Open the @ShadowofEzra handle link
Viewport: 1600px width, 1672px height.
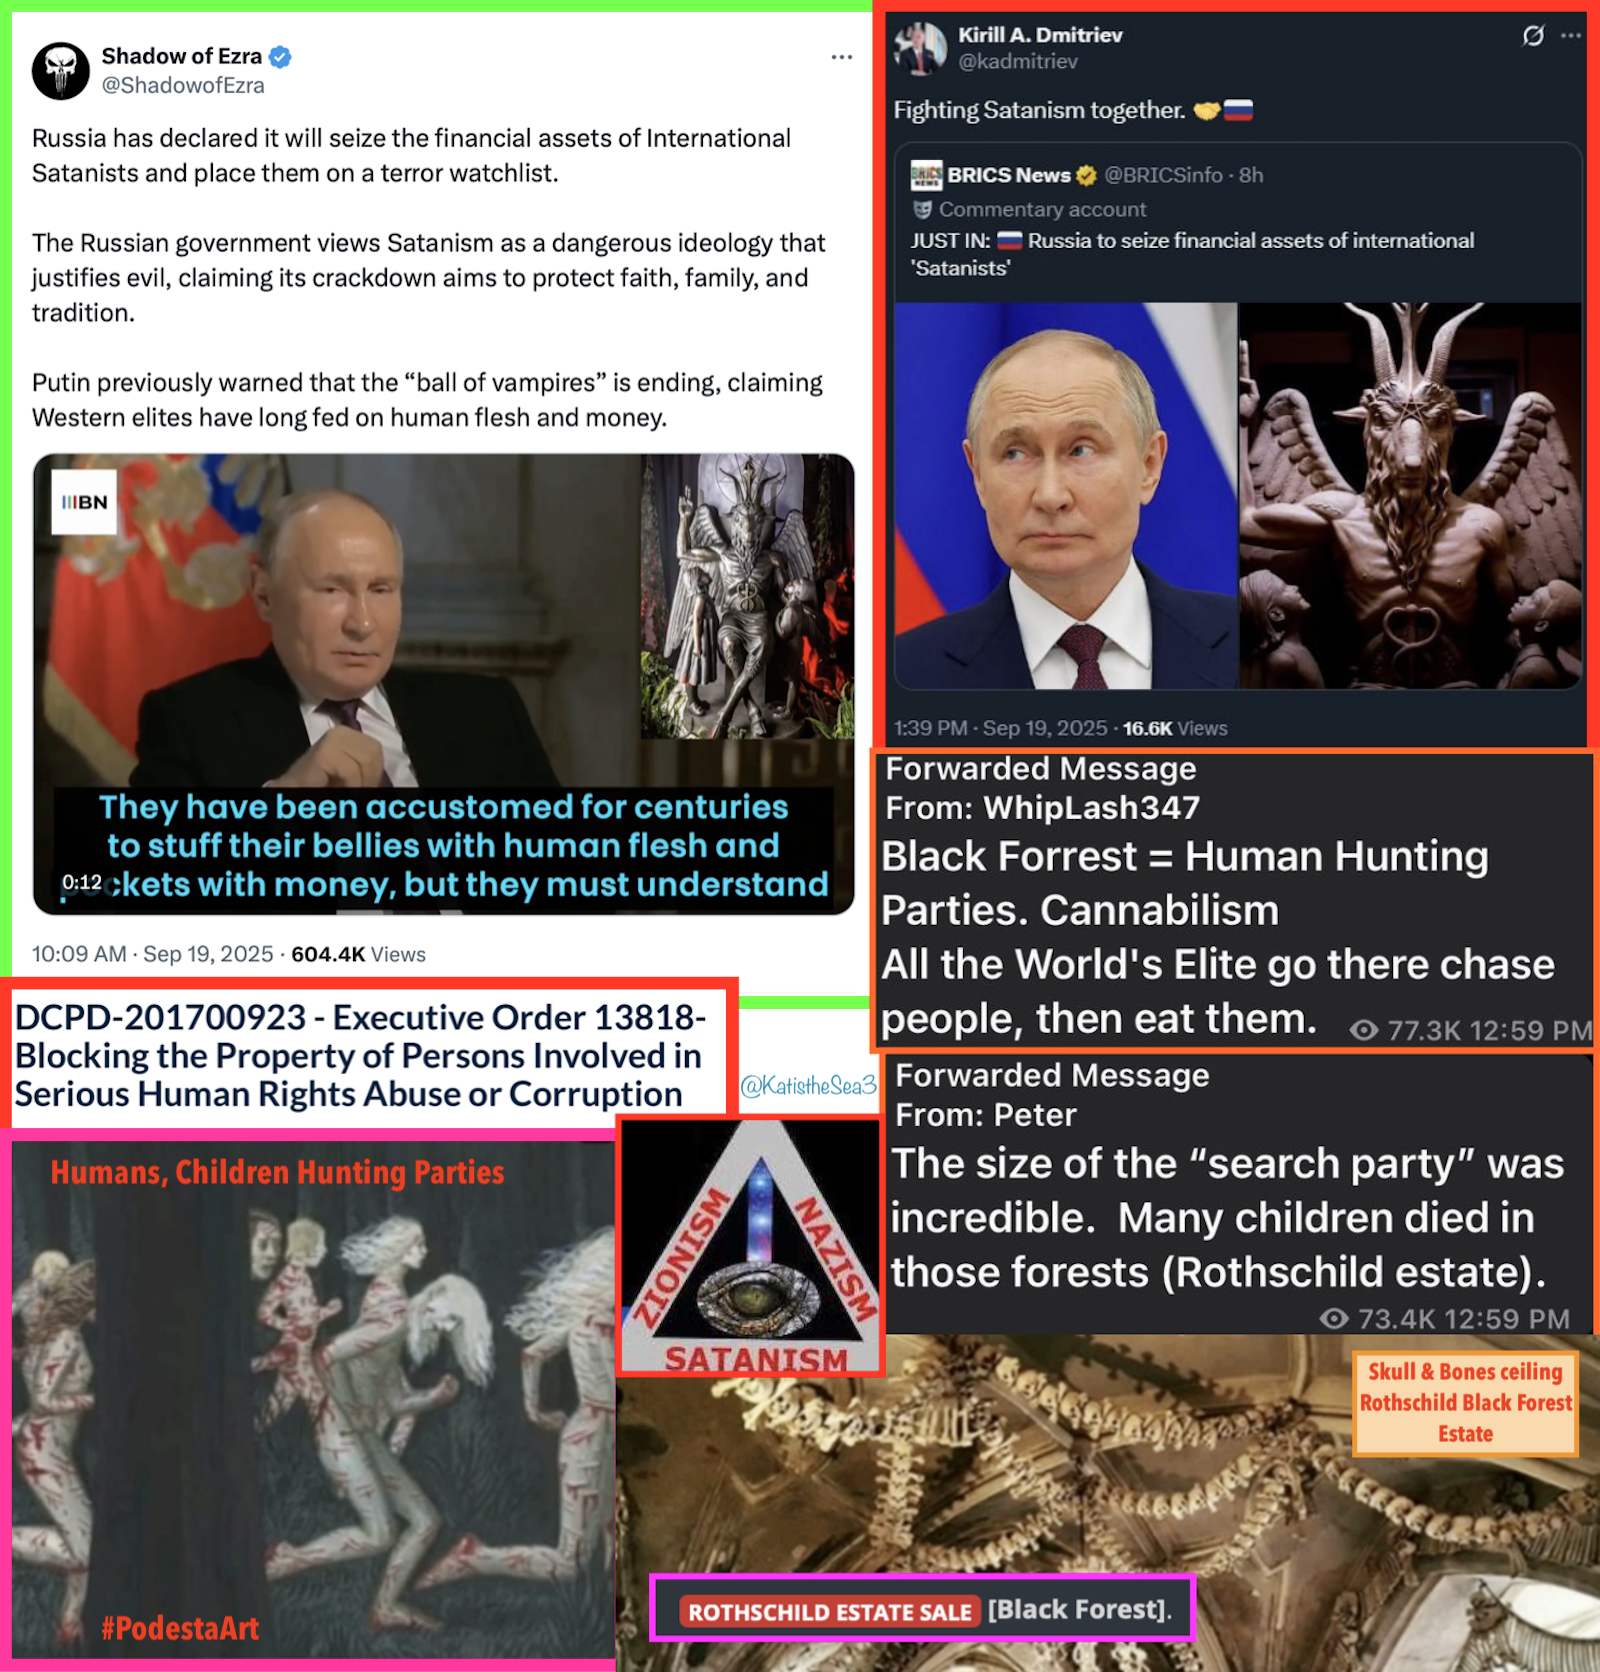(183, 86)
